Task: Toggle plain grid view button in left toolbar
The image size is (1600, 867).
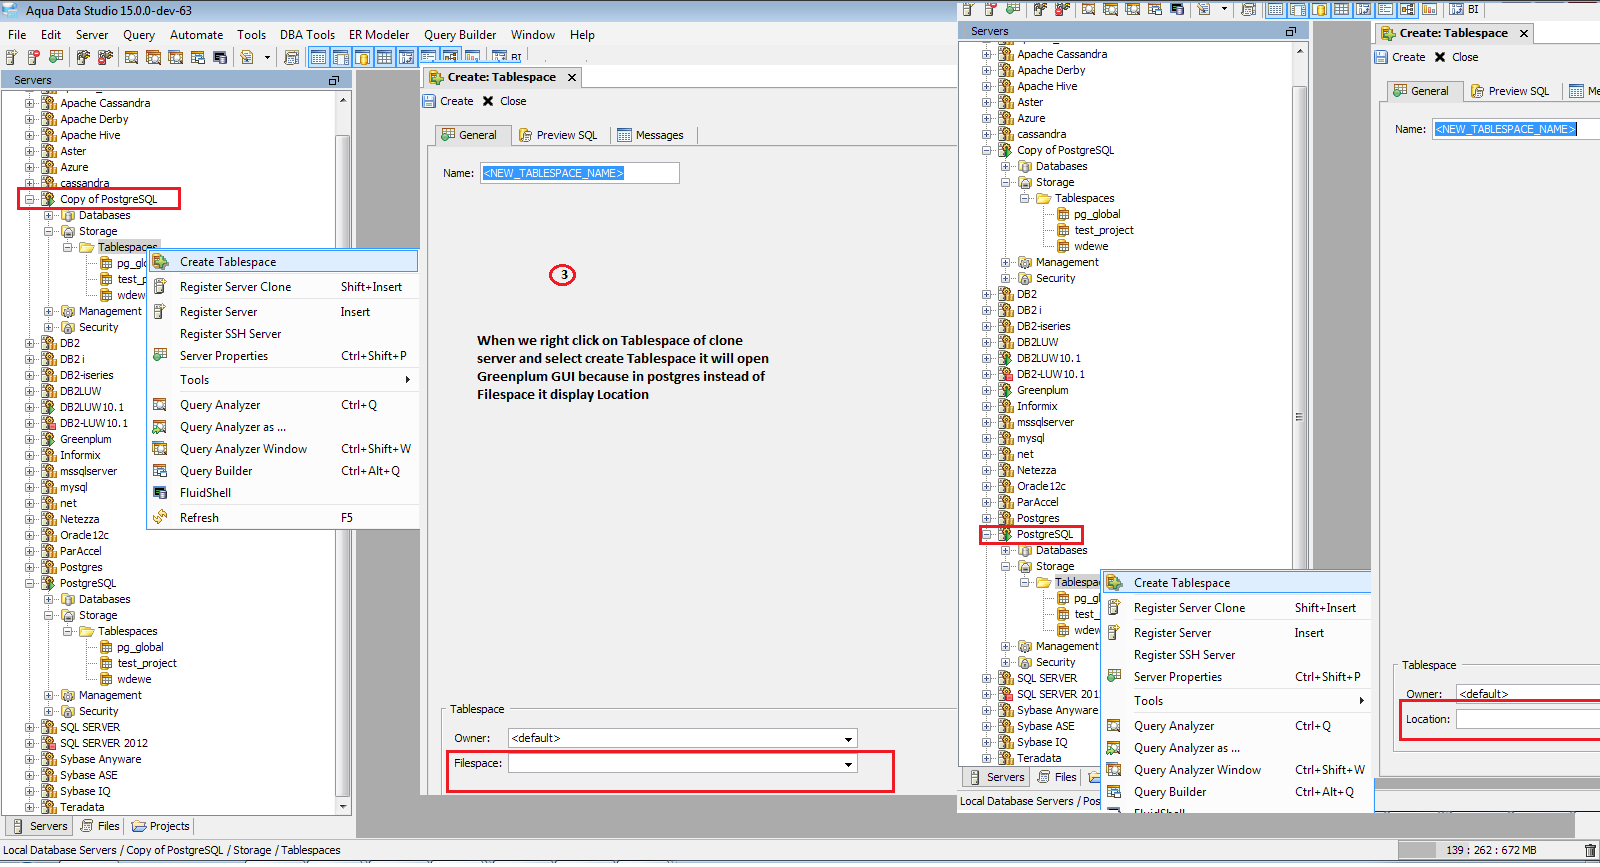Action: (384, 57)
